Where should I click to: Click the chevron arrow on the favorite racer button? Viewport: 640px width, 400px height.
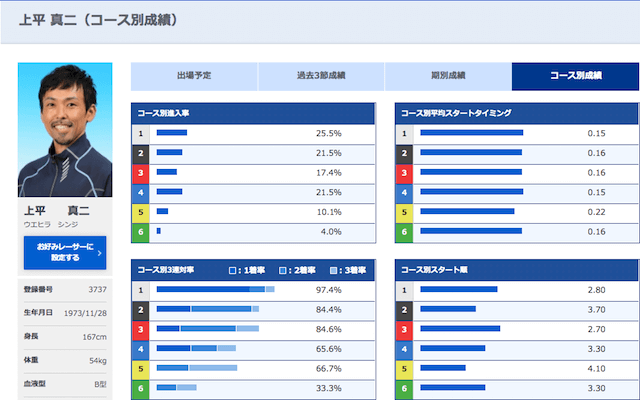click(100, 253)
